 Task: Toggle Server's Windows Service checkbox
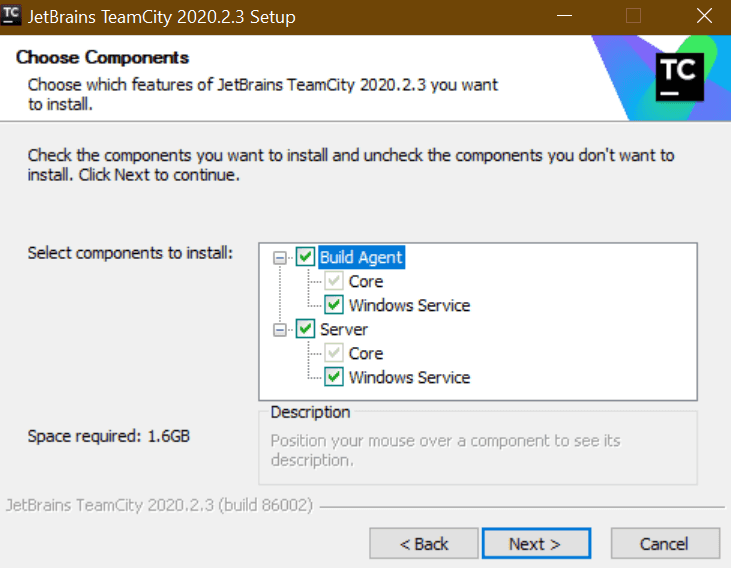coord(335,377)
